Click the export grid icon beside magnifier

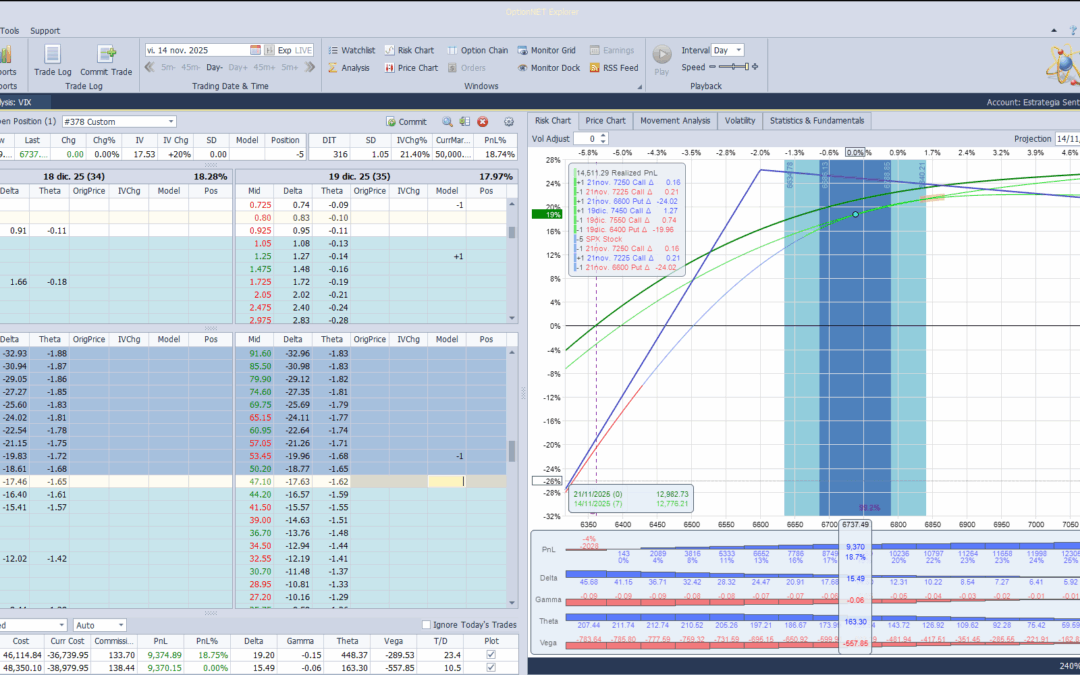(465, 122)
